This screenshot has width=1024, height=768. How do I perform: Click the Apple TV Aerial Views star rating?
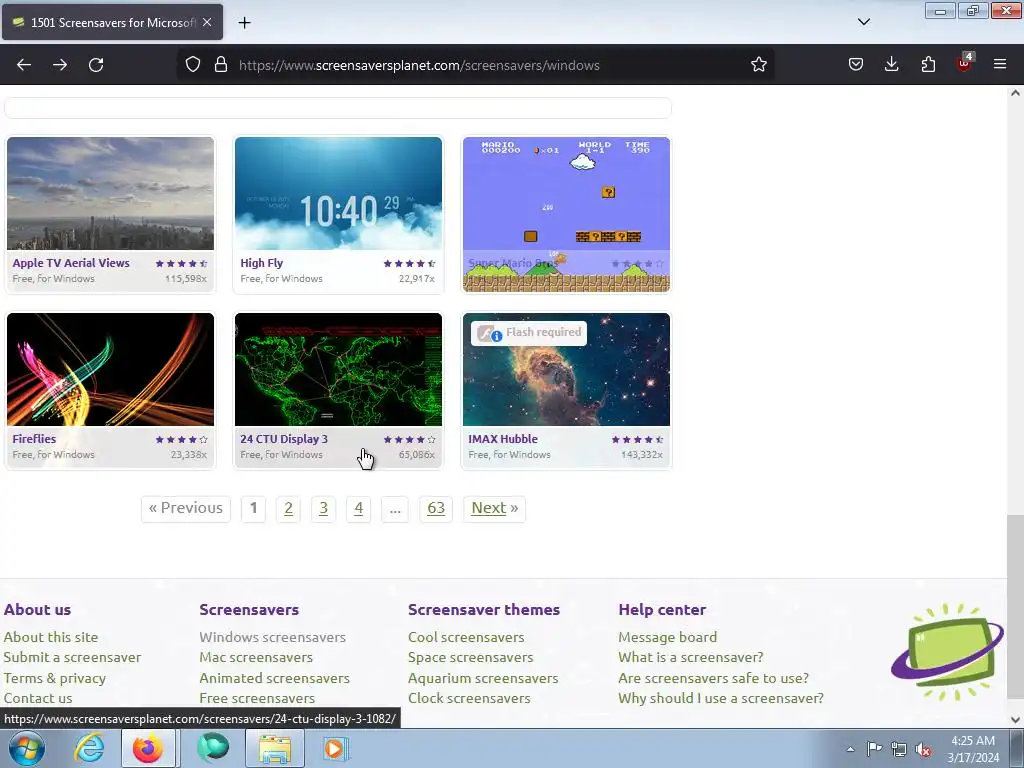click(x=182, y=264)
